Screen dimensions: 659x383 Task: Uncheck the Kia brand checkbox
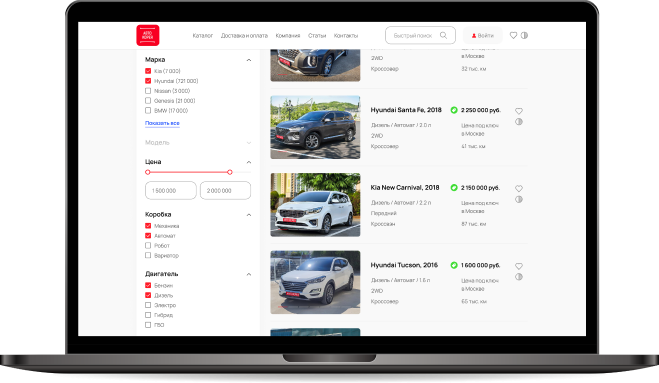pyautogui.click(x=148, y=71)
